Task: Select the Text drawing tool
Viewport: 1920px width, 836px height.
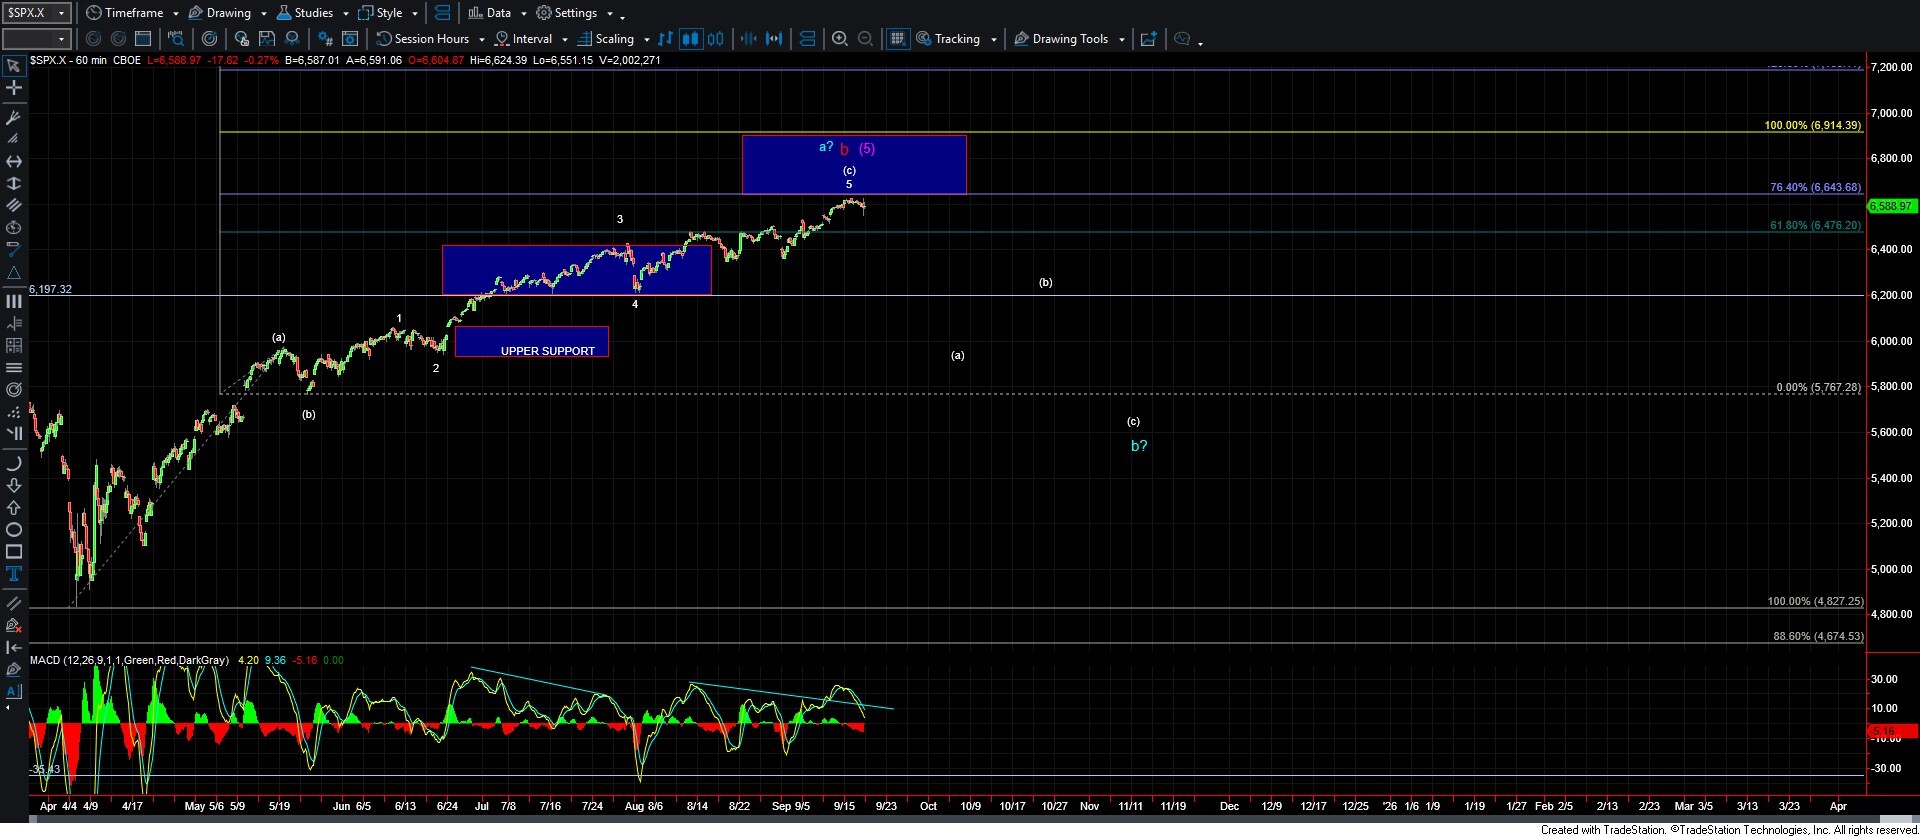Action: click(14, 574)
